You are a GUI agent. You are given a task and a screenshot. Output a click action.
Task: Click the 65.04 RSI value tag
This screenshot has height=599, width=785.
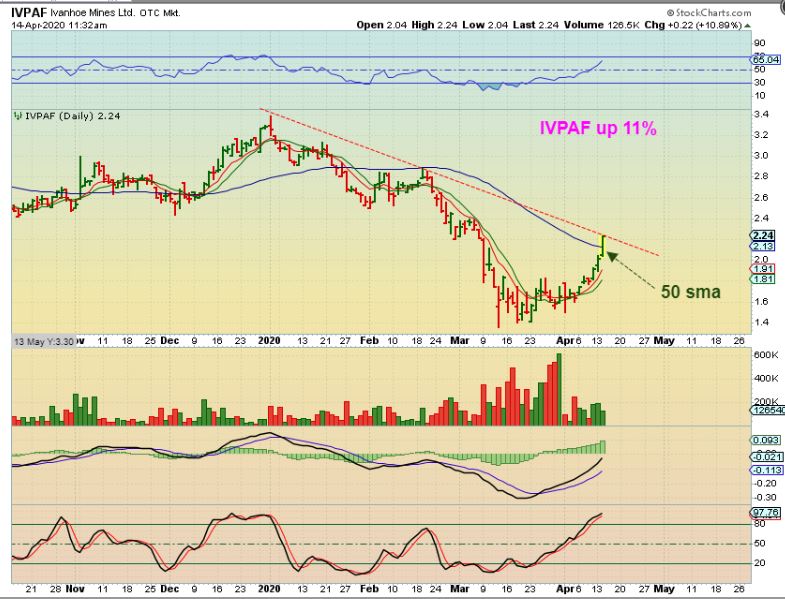[764, 60]
